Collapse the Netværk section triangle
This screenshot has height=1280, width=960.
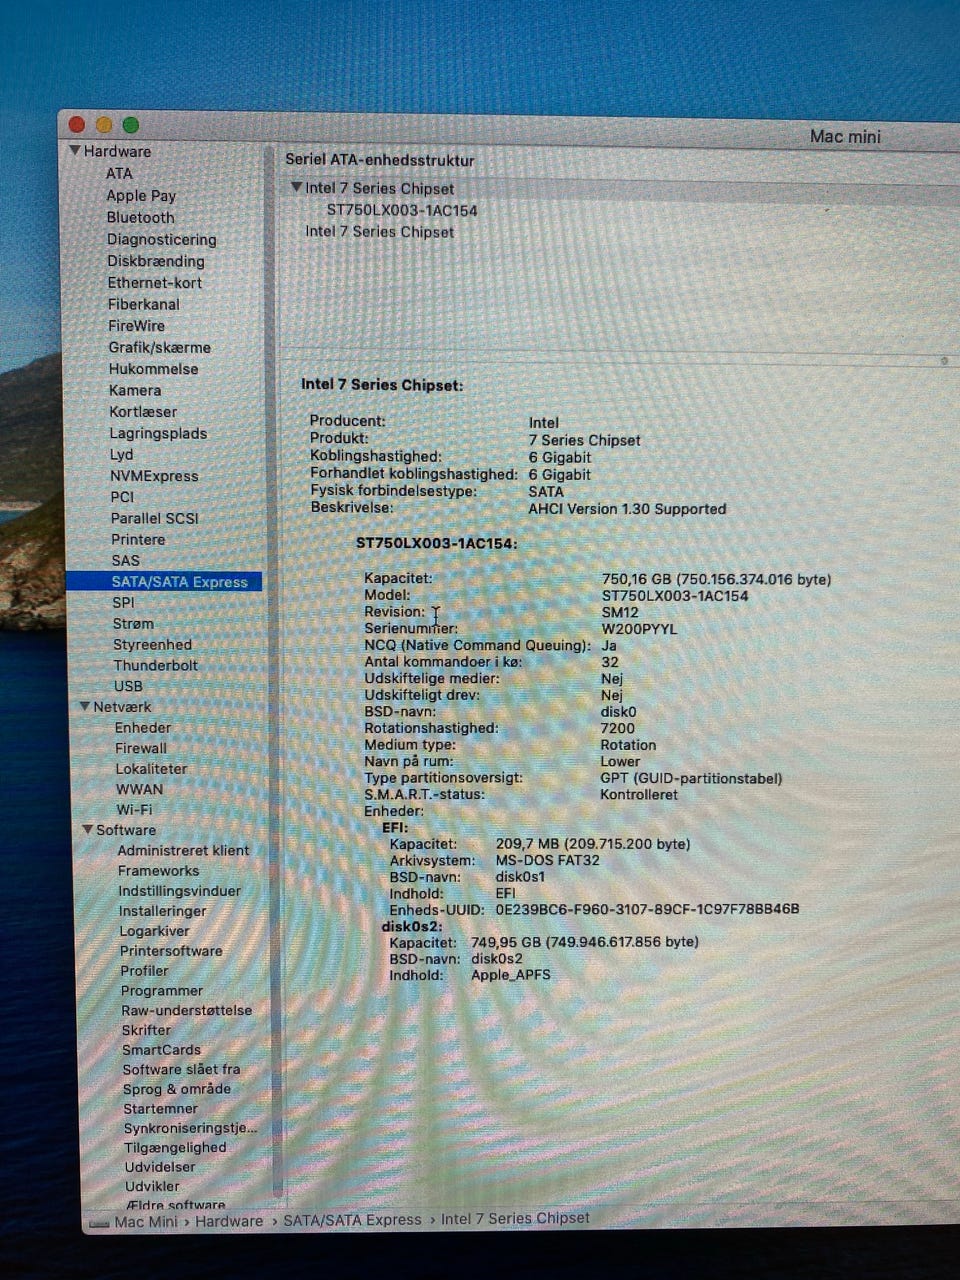point(85,707)
